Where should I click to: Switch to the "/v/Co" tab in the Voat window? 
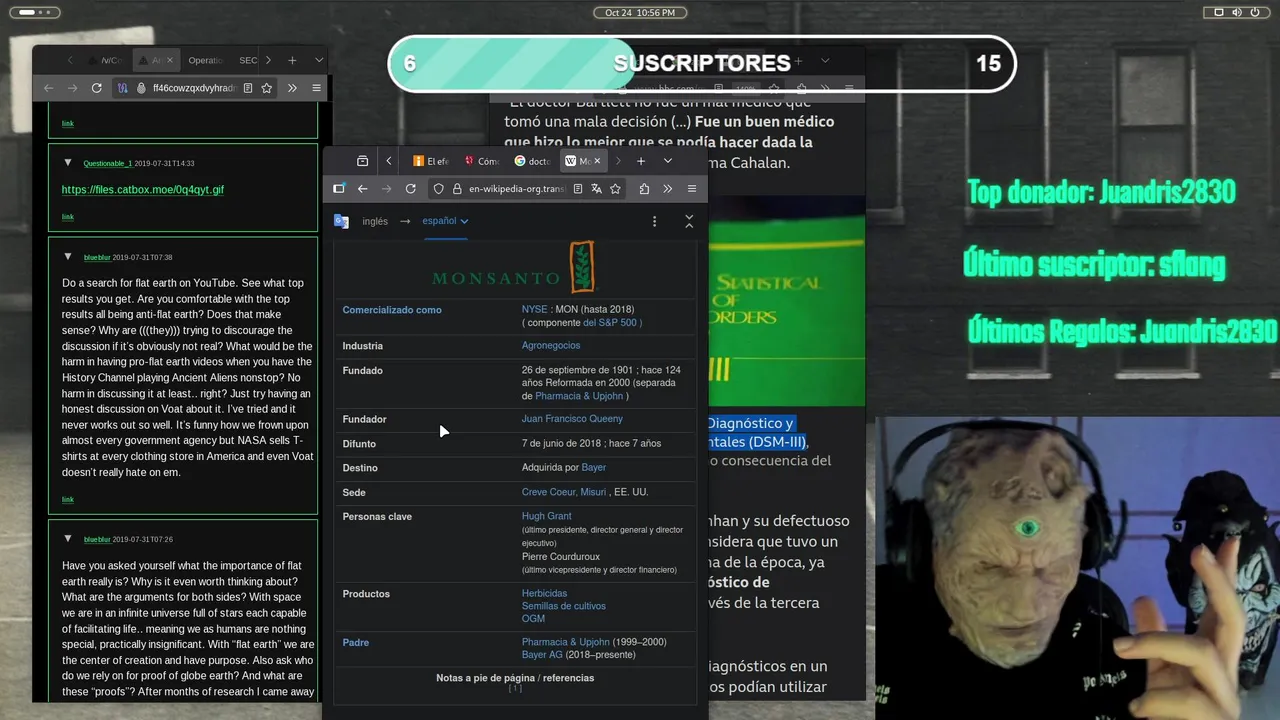click(x=106, y=60)
